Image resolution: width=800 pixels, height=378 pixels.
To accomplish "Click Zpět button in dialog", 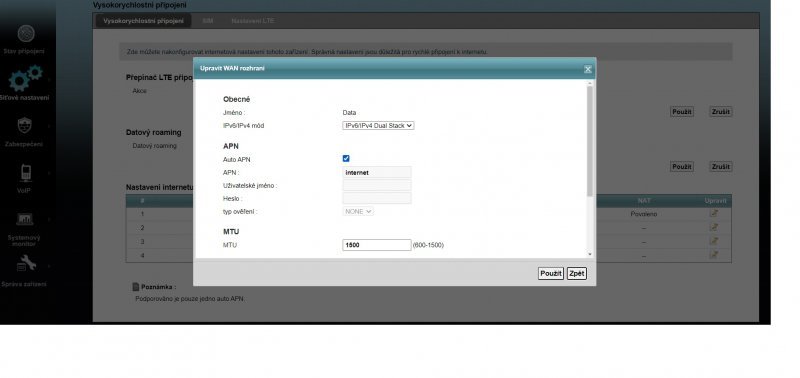I will tap(577, 274).
